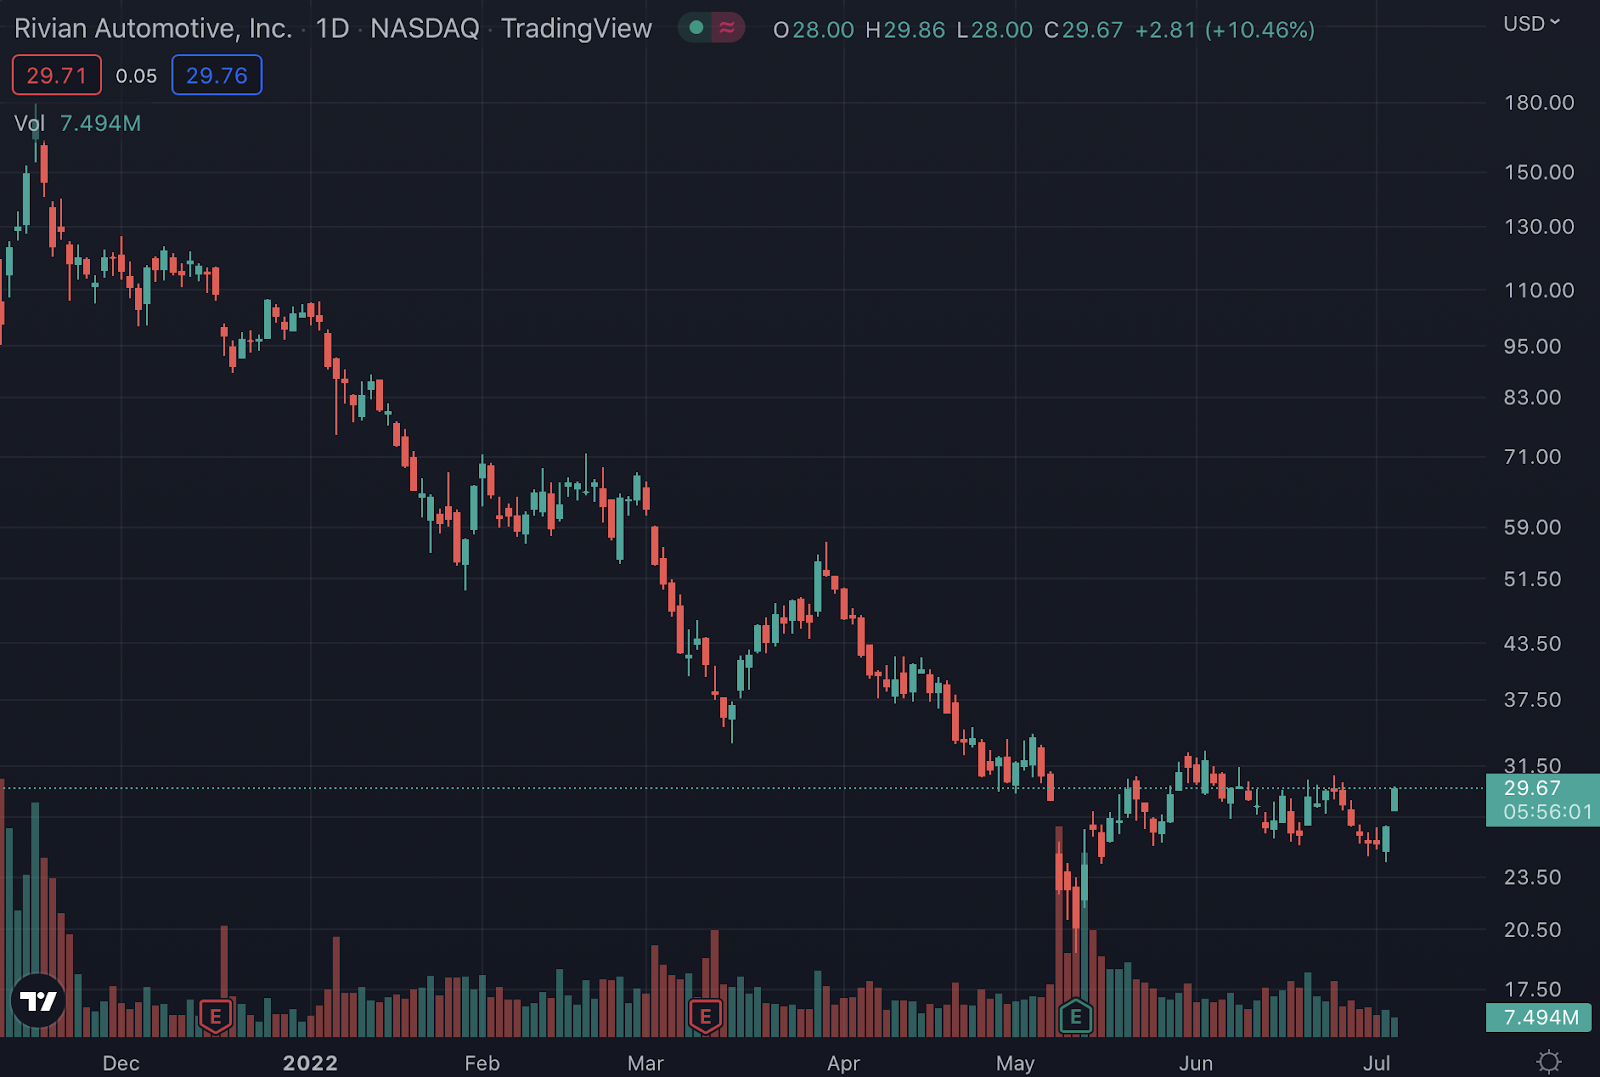
Task: Open the USD currency dropdown
Action: tap(1531, 24)
